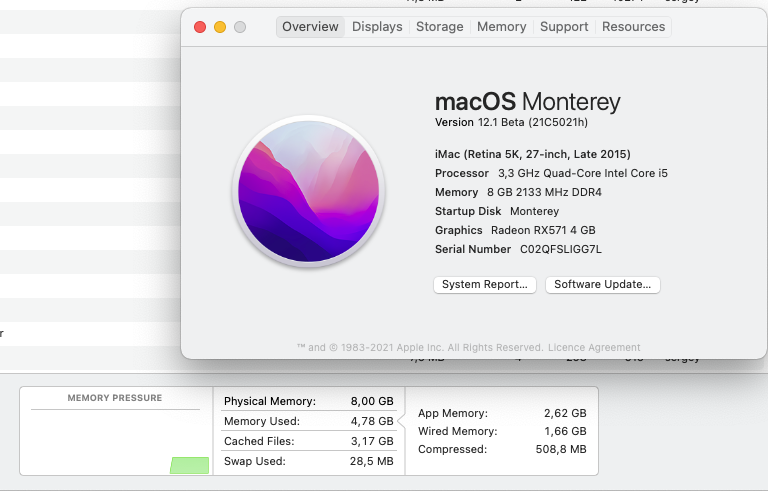Screen dimensions: 768x491
Task: Minimize the About This Mac window
Action: [x=220, y=27]
